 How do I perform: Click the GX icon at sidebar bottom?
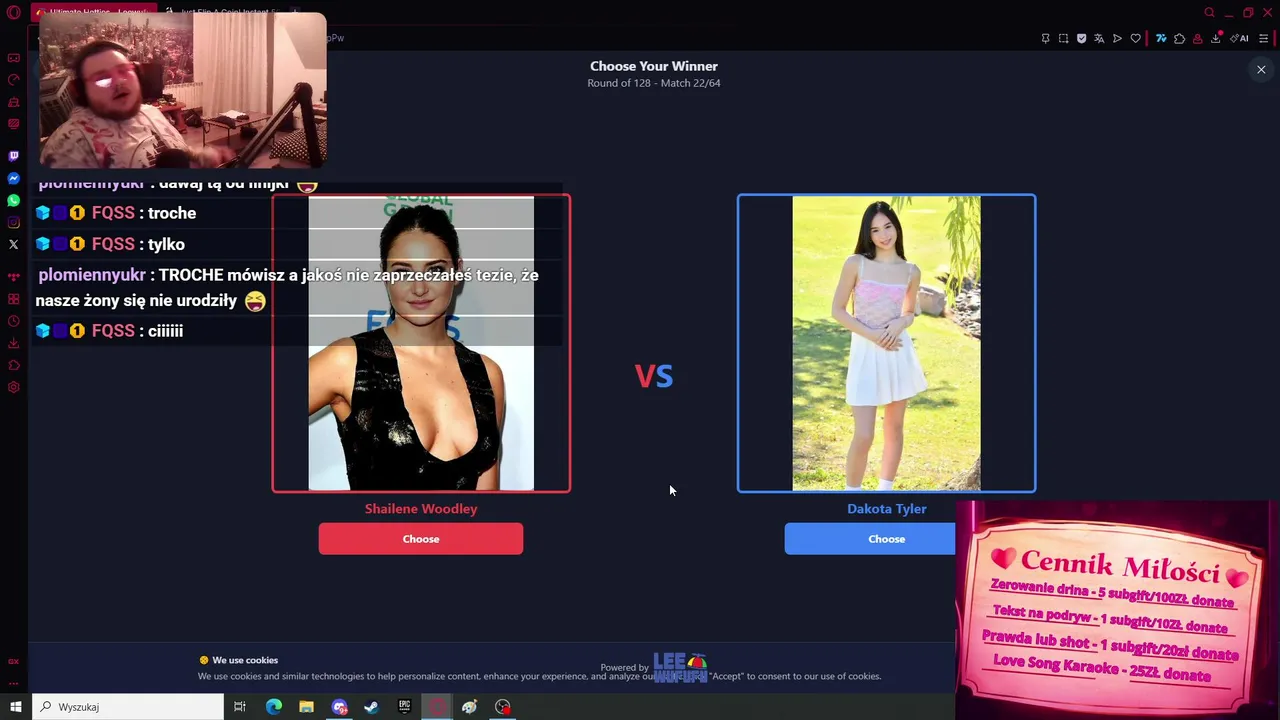click(14, 661)
